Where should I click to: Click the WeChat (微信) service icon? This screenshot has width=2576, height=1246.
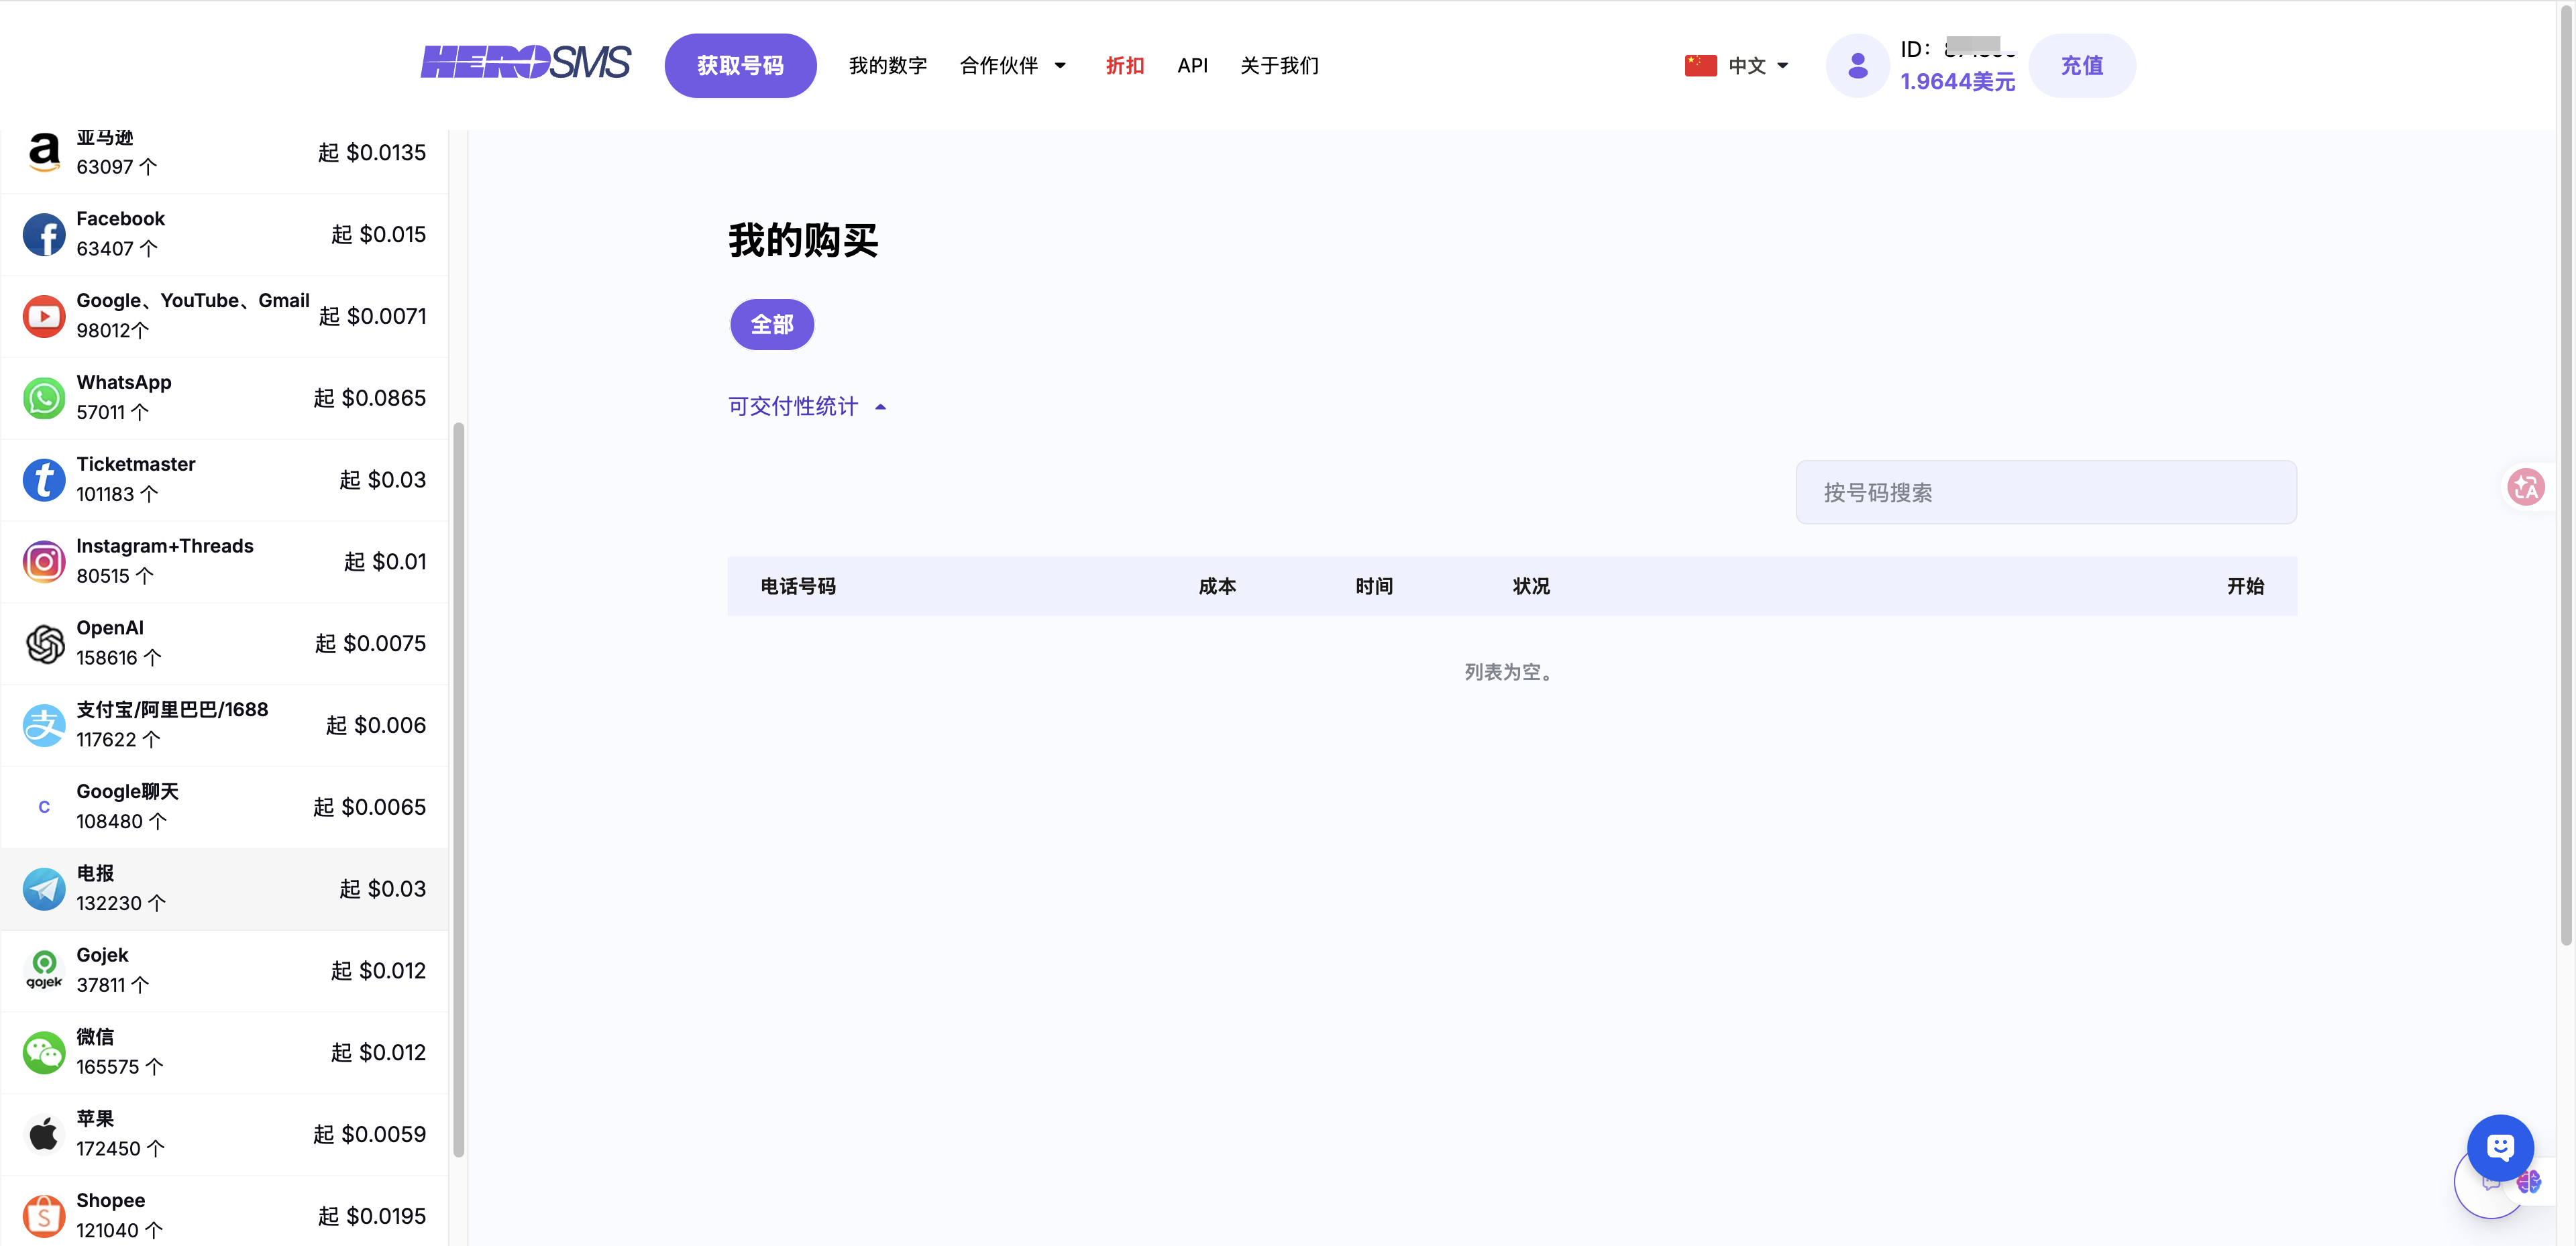44,1052
